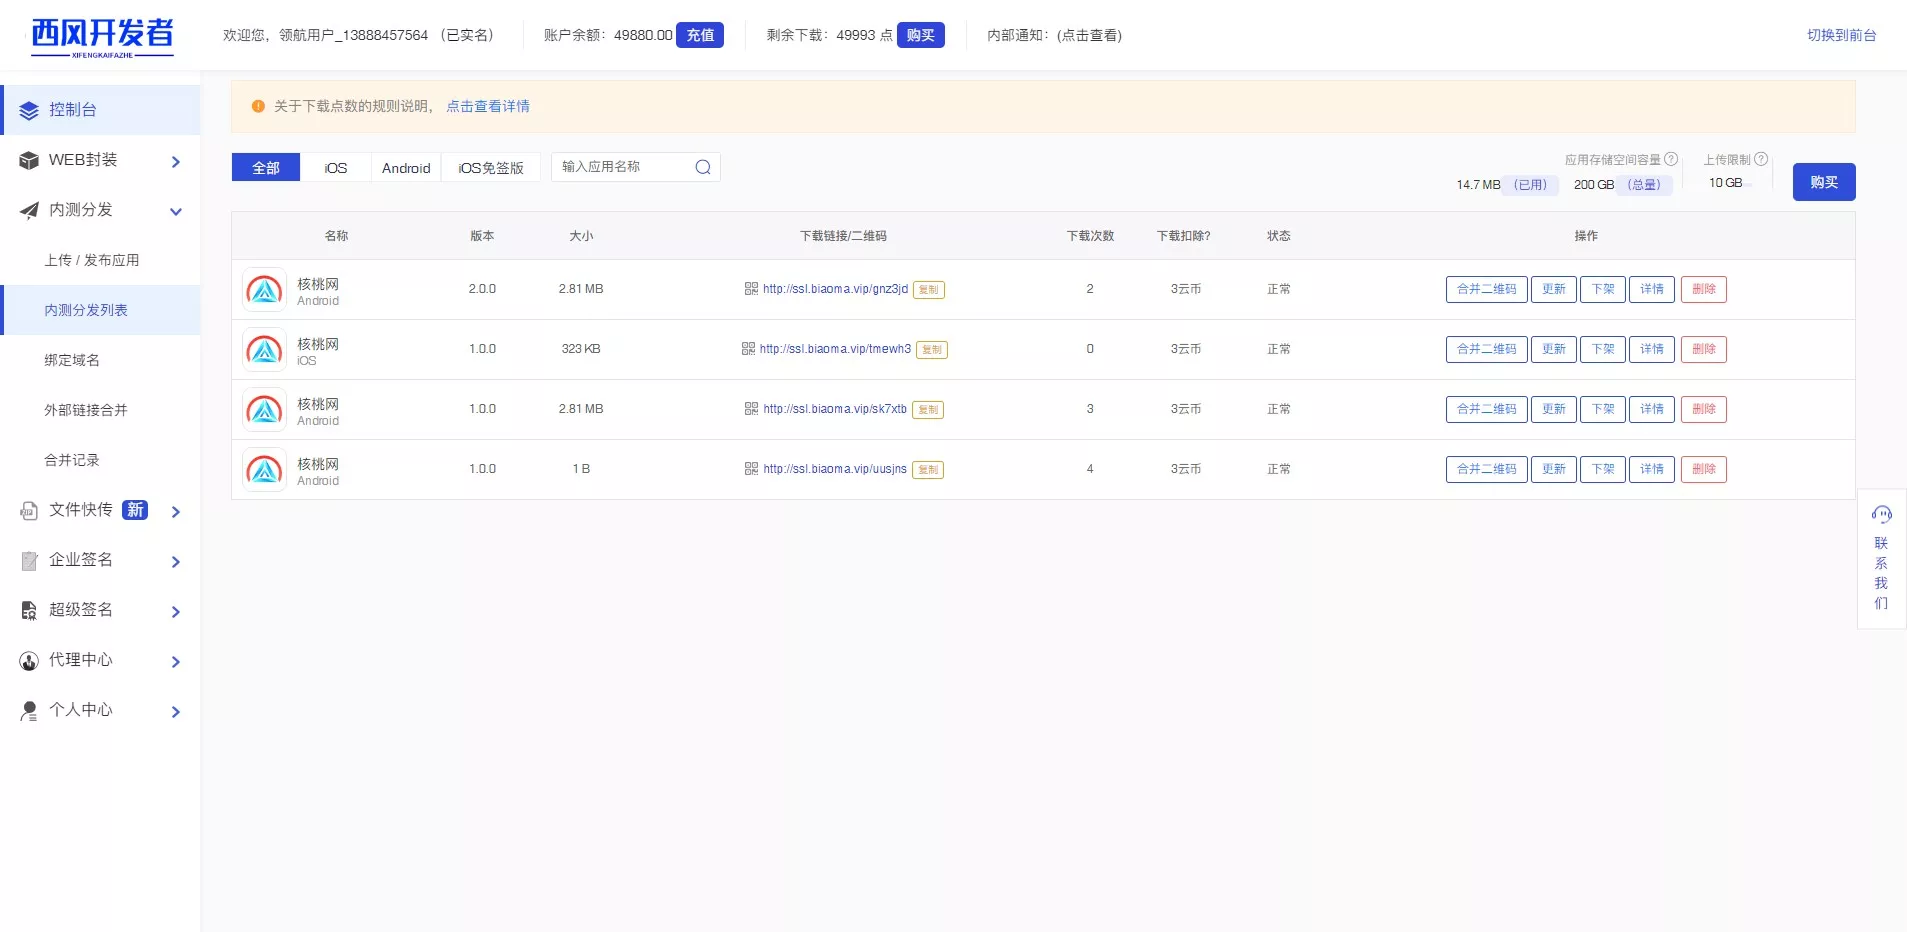Delete the 2.0.0 version app via 删除
Viewport: 1907px width, 932px height.
tap(1703, 289)
